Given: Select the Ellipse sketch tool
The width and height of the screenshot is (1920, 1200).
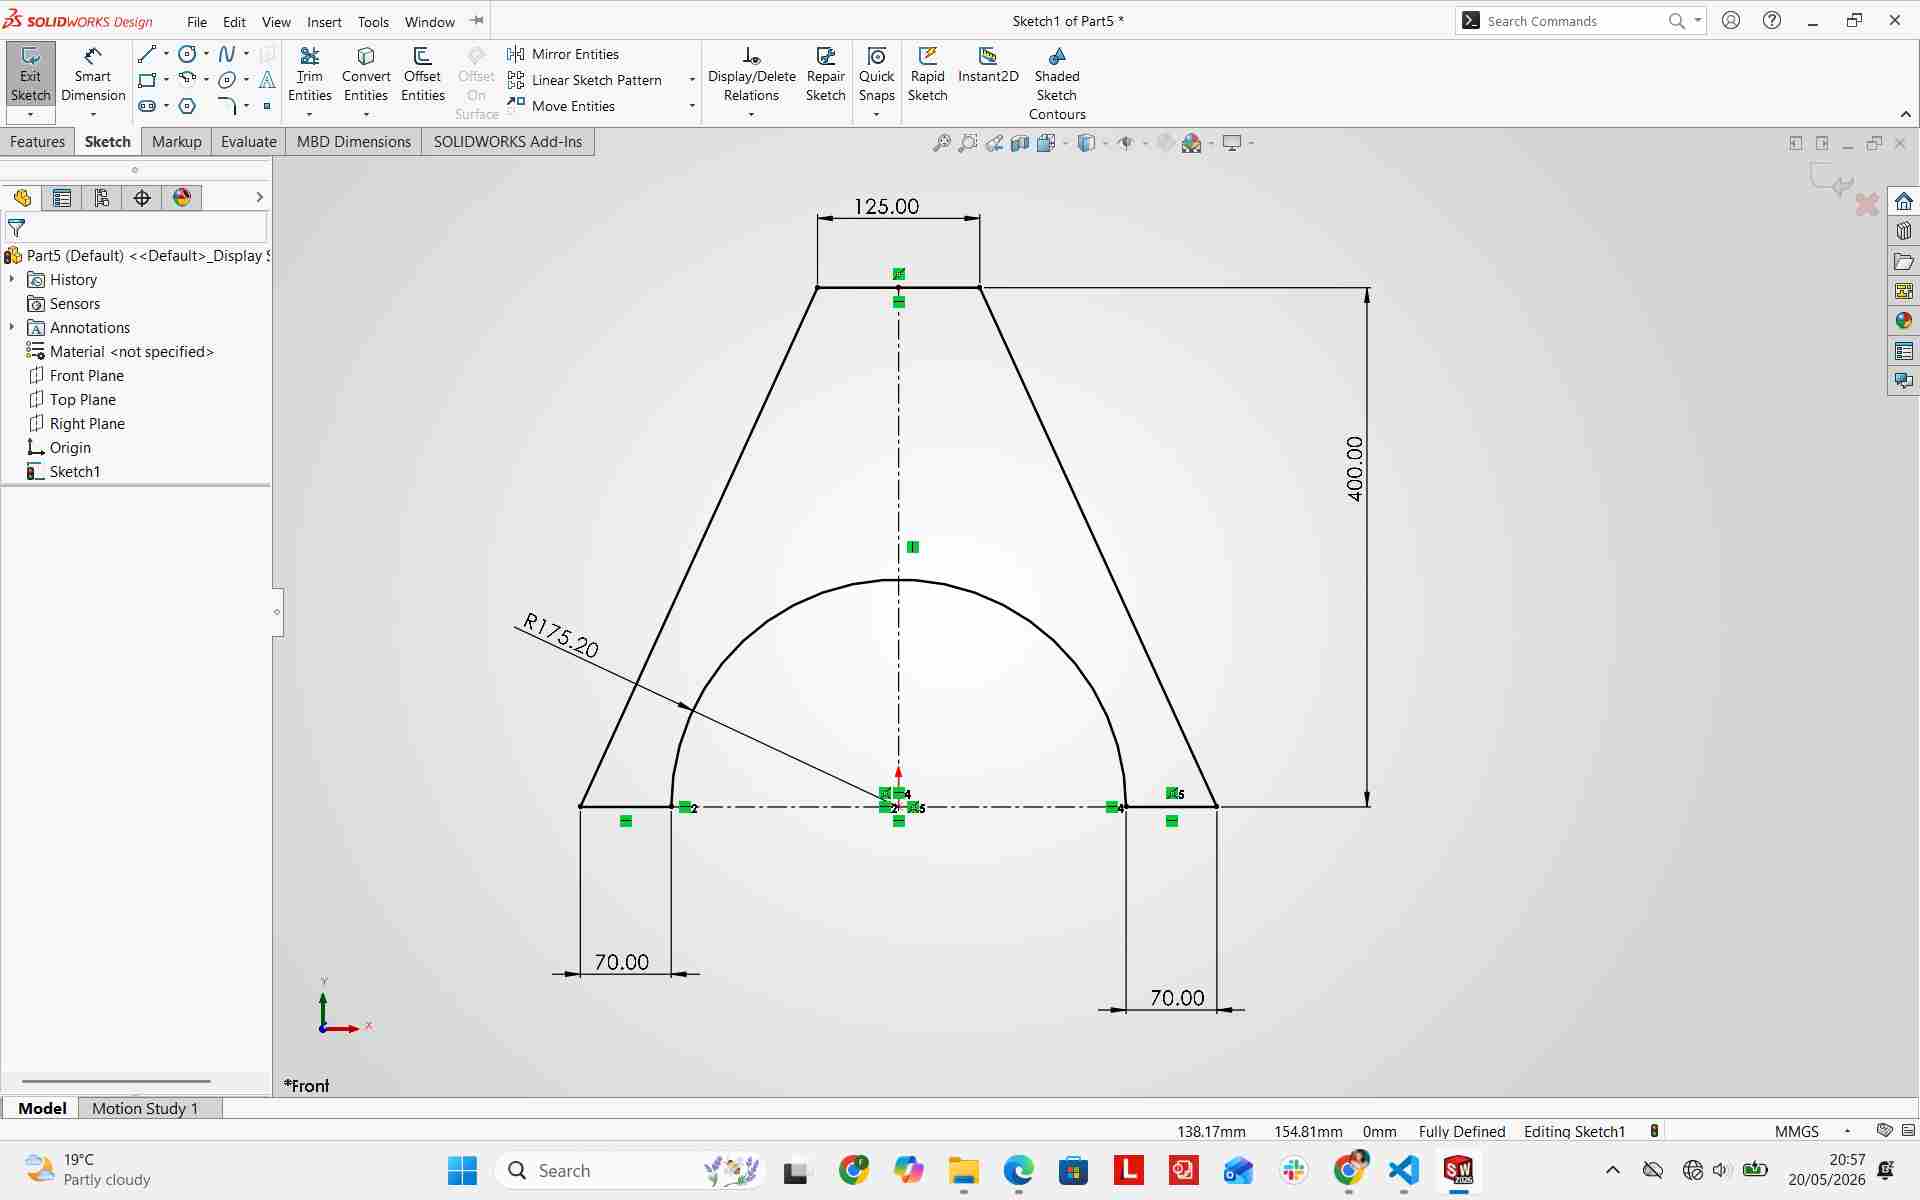Looking at the screenshot, I should 227,80.
